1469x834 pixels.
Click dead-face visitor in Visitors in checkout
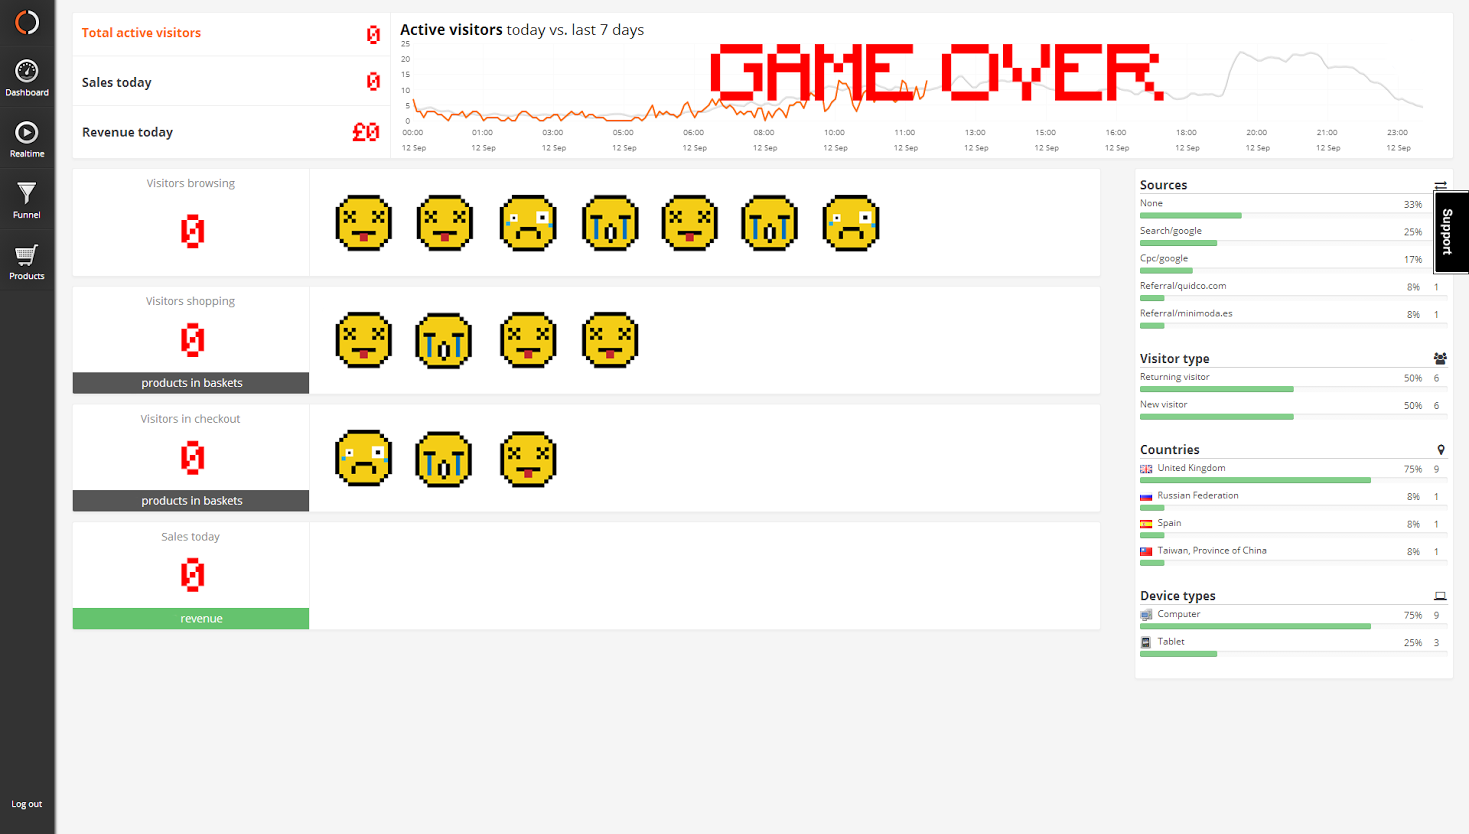tap(528, 459)
